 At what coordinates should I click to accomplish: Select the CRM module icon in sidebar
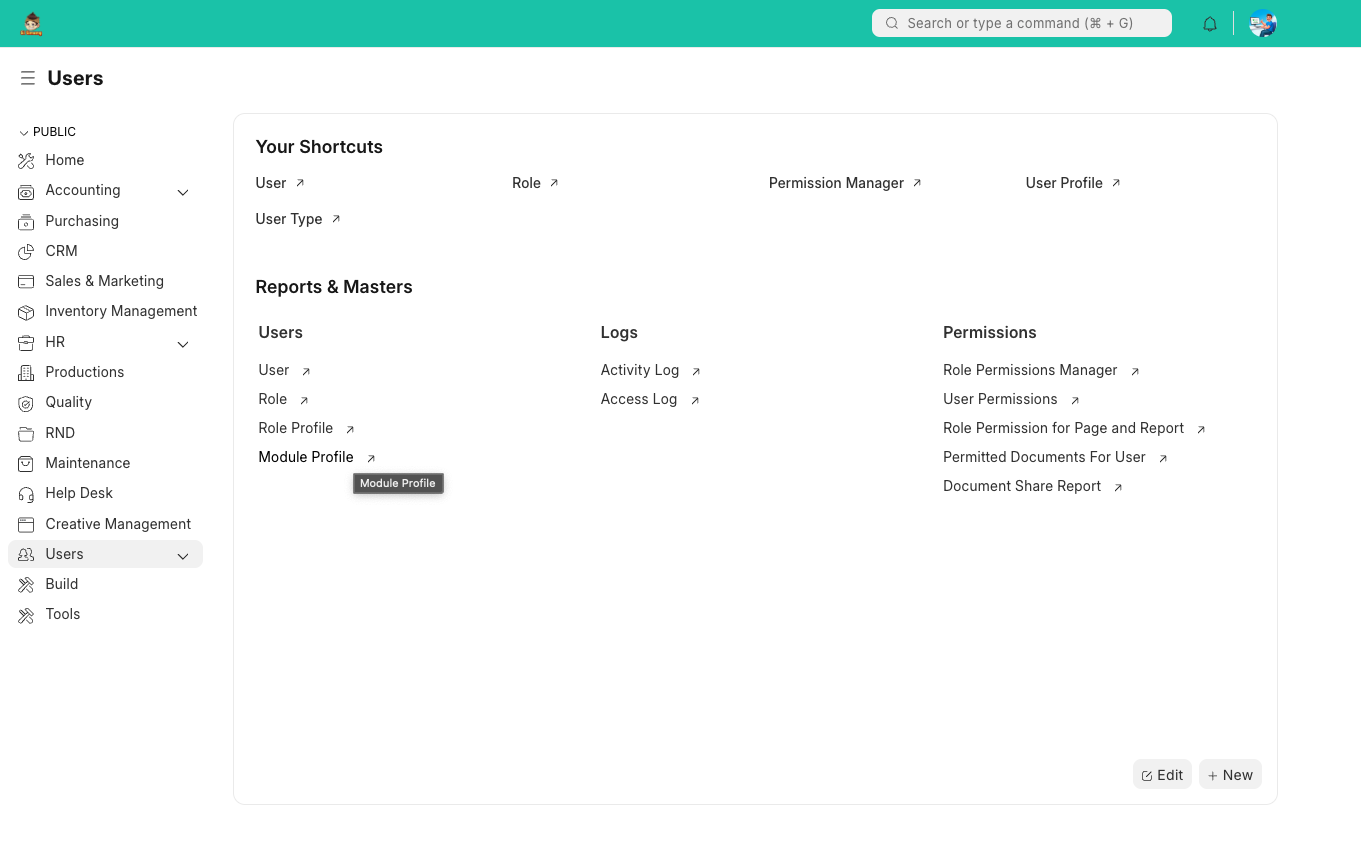pos(26,251)
